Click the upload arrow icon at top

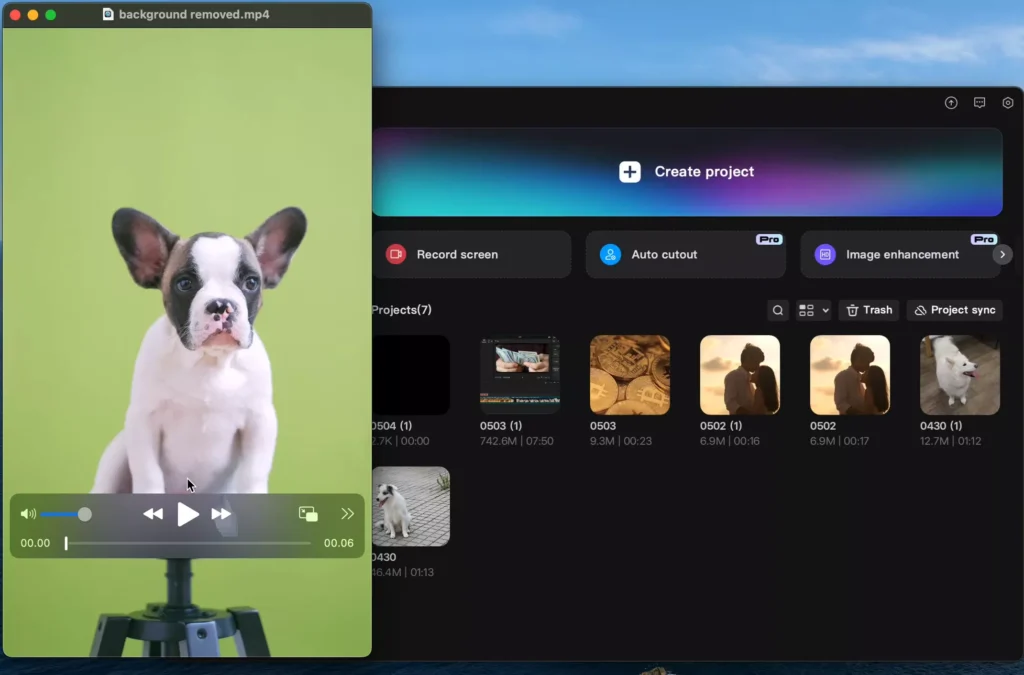pyautogui.click(x=951, y=102)
